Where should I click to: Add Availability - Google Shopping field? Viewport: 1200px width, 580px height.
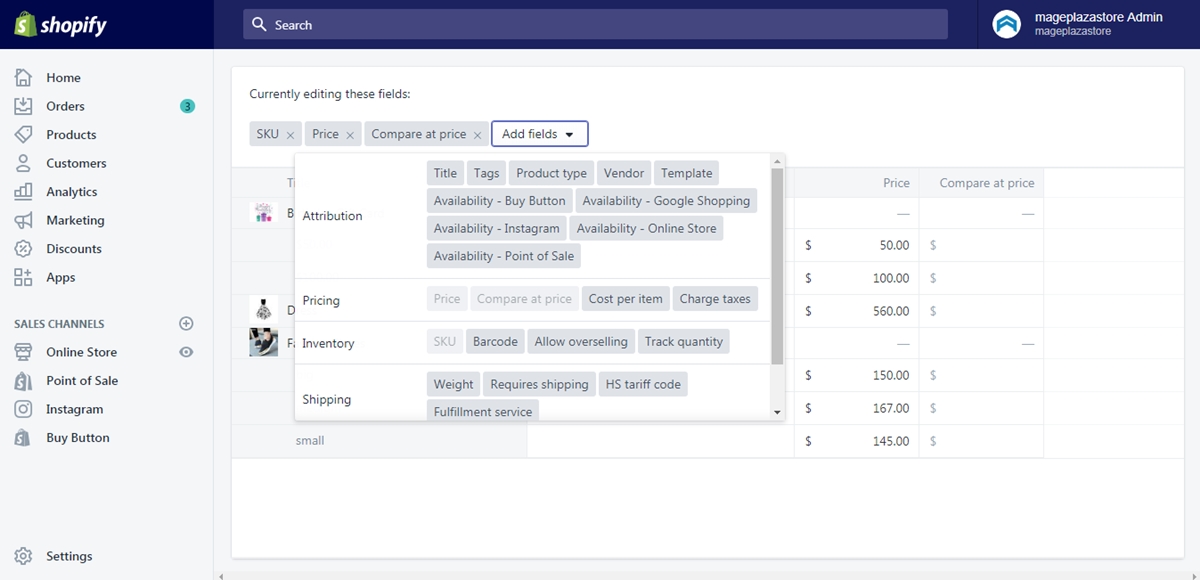point(666,201)
